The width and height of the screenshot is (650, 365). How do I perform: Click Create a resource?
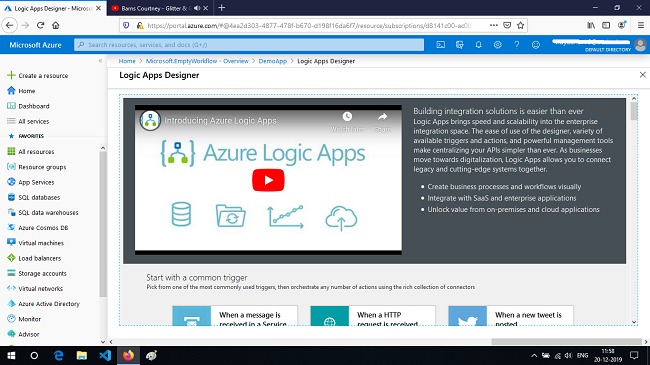click(x=38, y=75)
